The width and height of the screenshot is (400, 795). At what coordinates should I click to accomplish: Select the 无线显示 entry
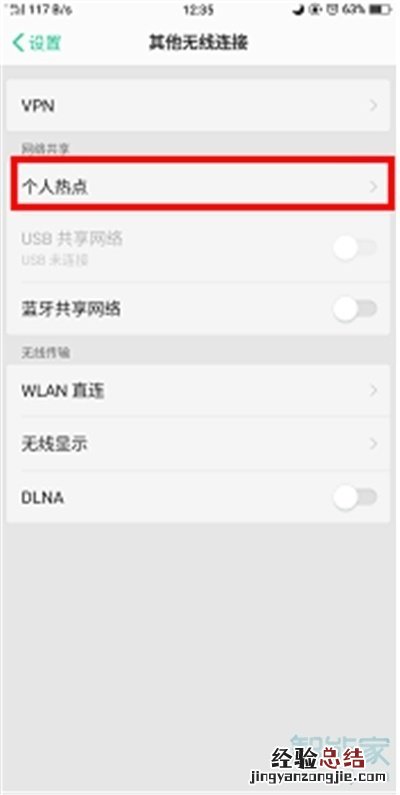point(198,444)
